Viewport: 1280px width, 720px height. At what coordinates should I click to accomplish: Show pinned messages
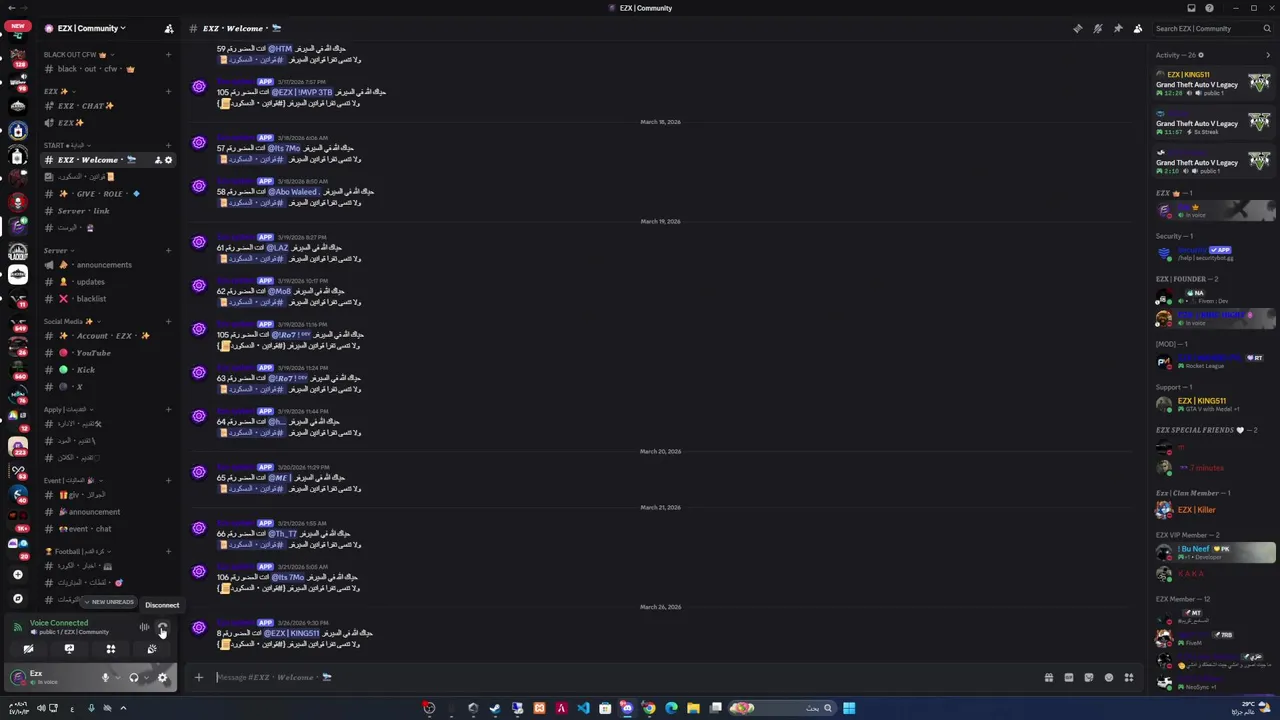[1117, 28]
